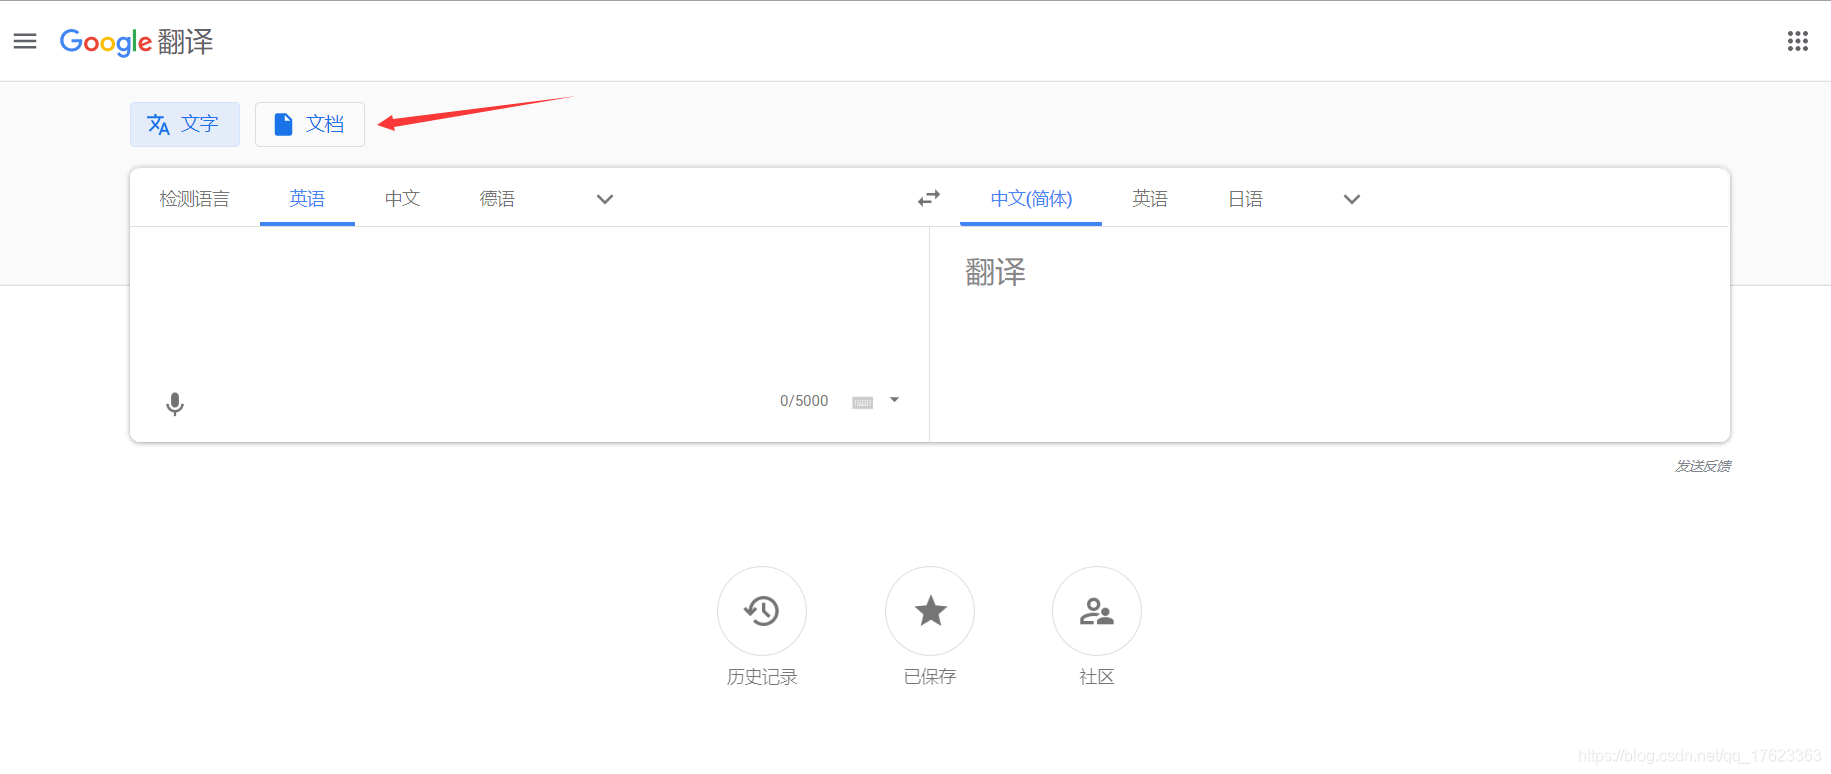Open 已保存 saved star icon

930,611
